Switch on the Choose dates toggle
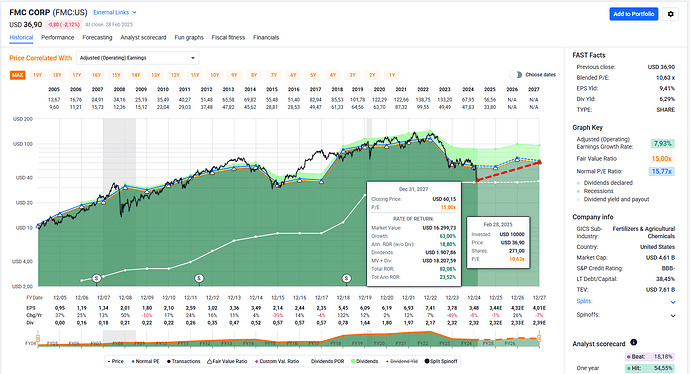Image resolution: width=690 pixels, height=374 pixels. click(x=515, y=75)
